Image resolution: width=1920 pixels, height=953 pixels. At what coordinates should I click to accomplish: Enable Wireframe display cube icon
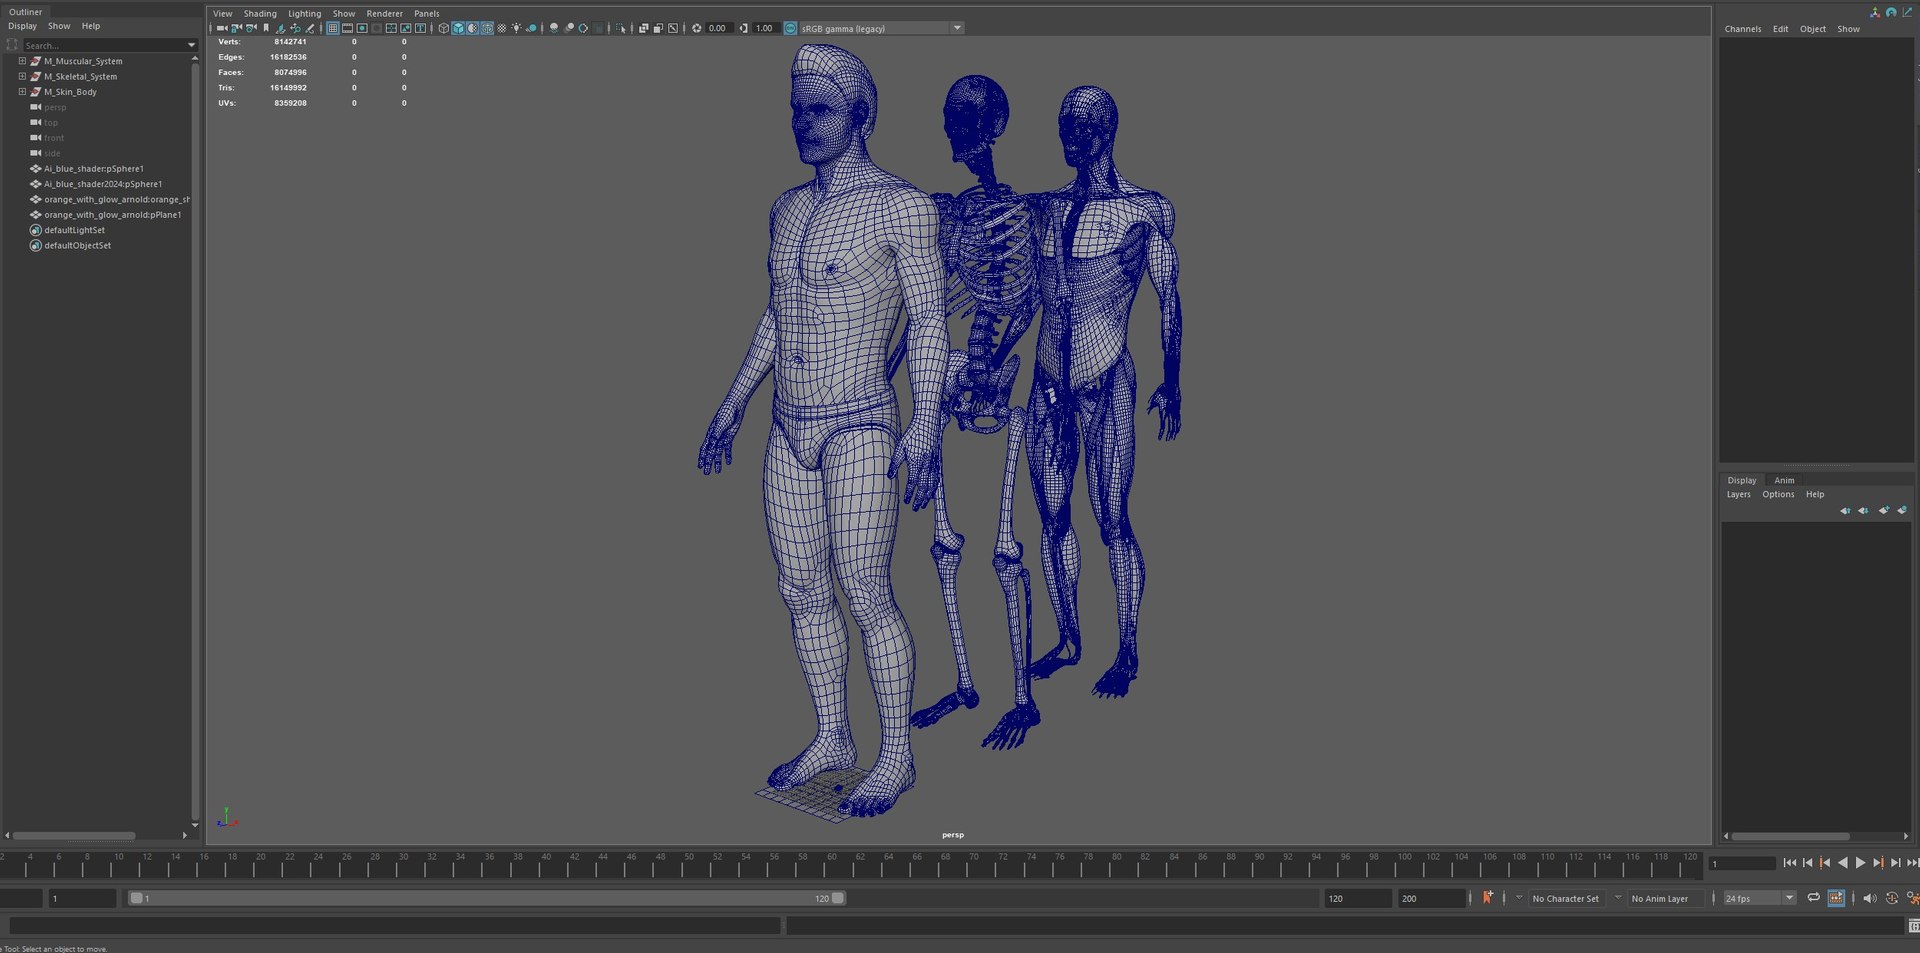click(444, 28)
